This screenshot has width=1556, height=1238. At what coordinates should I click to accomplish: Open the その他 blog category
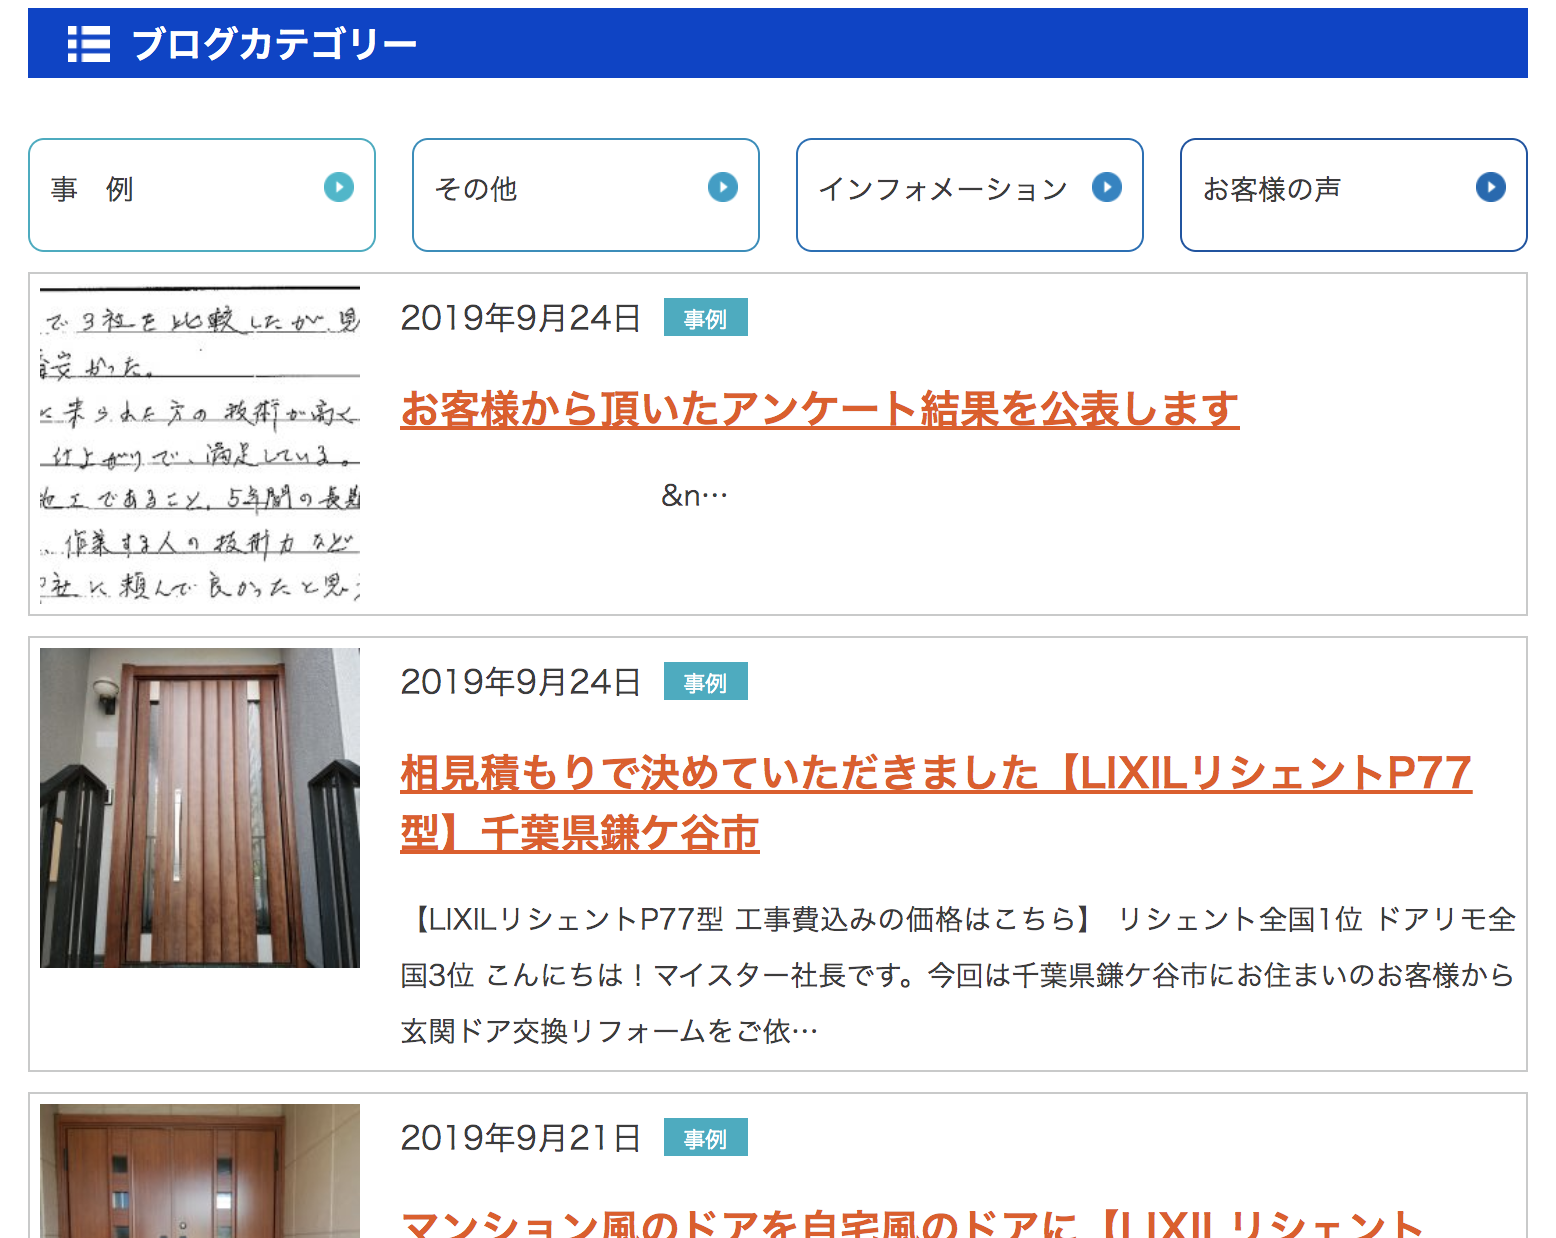coord(586,195)
